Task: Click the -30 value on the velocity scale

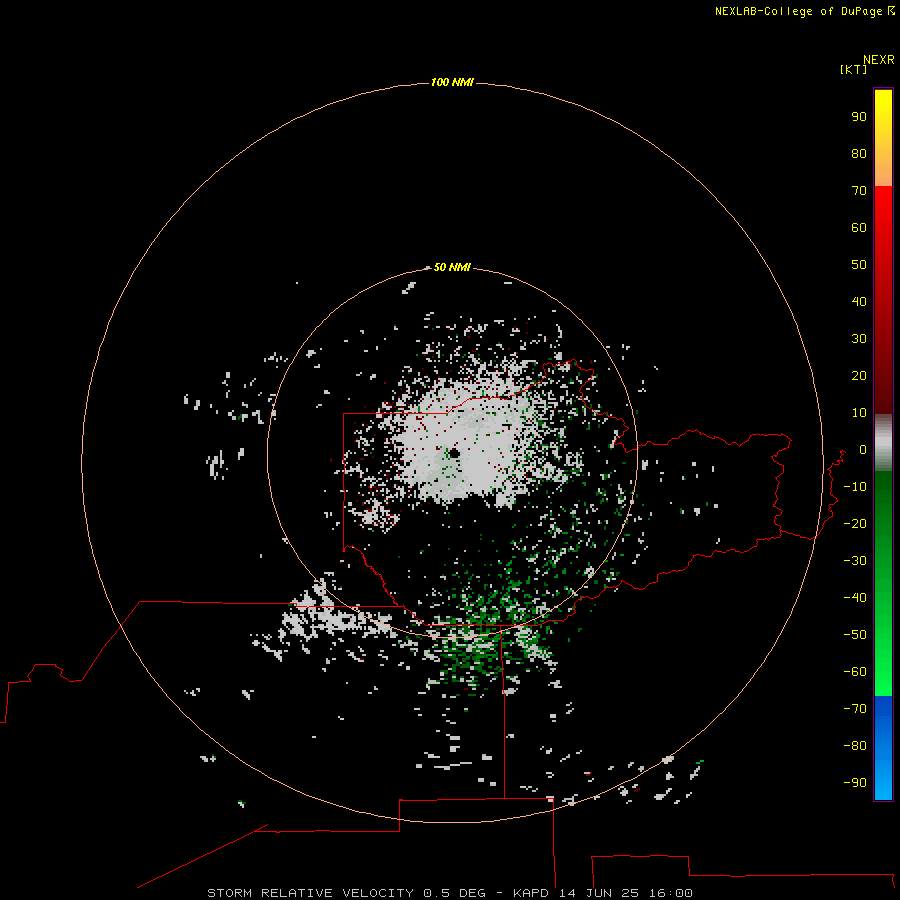Action: click(x=855, y=561)
